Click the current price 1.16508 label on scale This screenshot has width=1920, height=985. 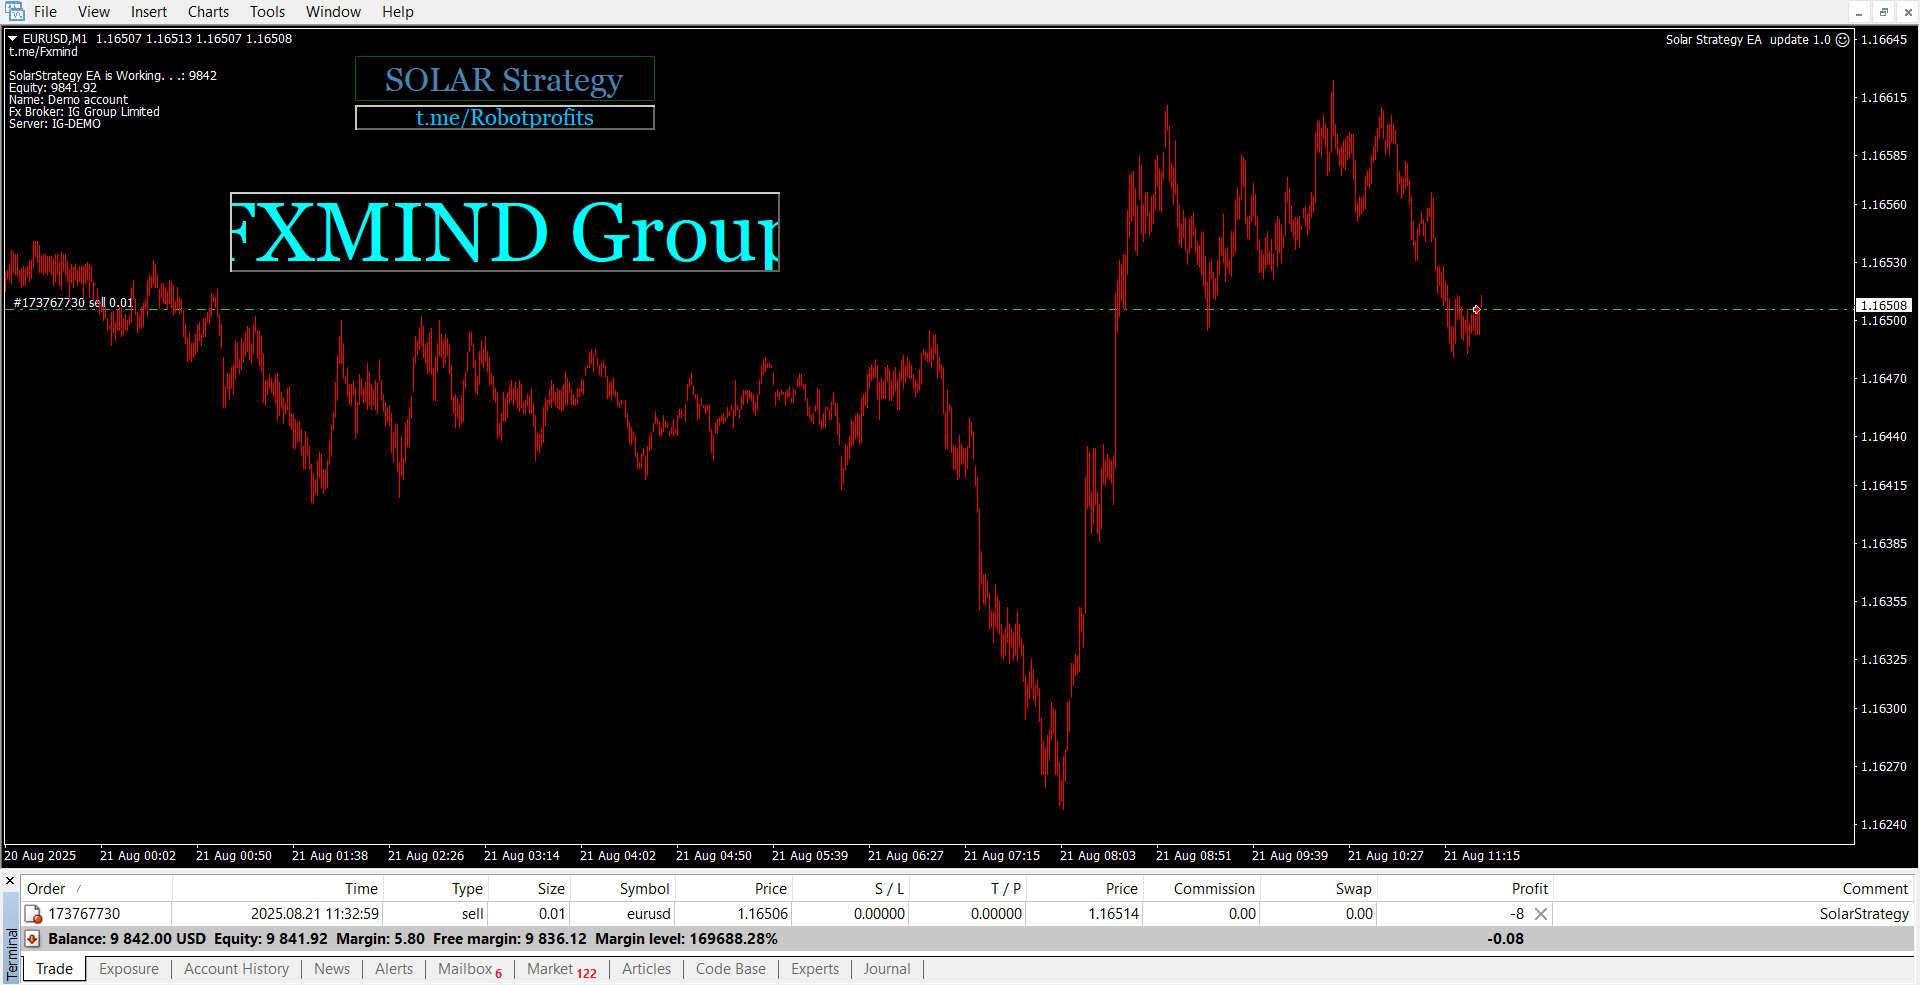point(1884,305)
